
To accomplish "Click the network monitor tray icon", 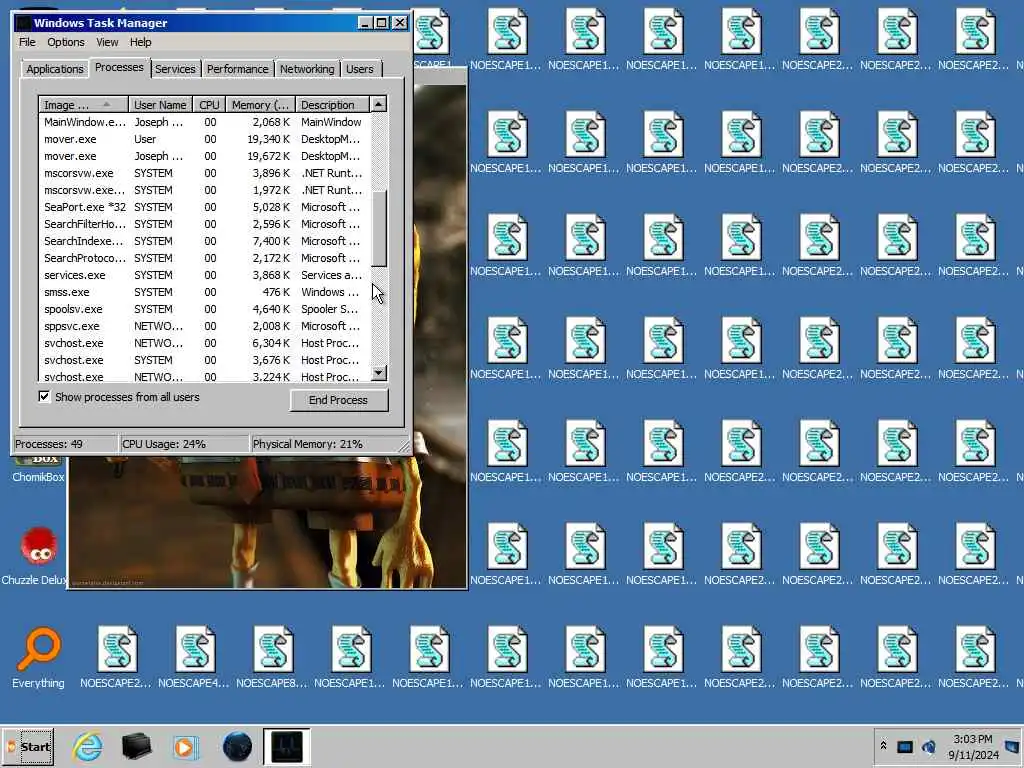I will point(905,746).
